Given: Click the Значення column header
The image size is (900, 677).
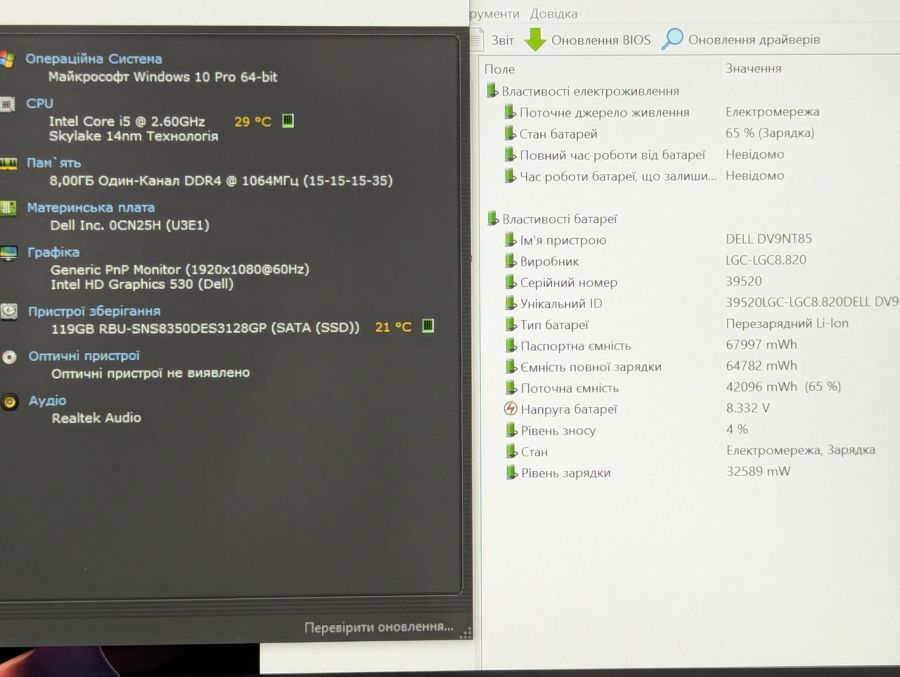Looking at the screenshot, I should click(x=754, y=68).
